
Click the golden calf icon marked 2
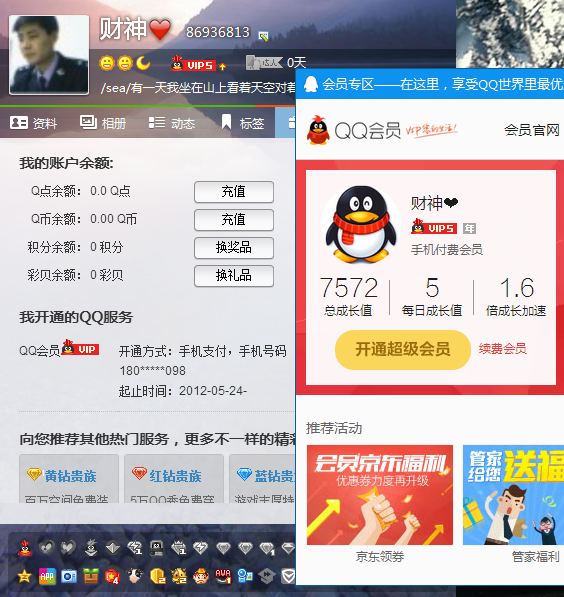tap(179, 576)
